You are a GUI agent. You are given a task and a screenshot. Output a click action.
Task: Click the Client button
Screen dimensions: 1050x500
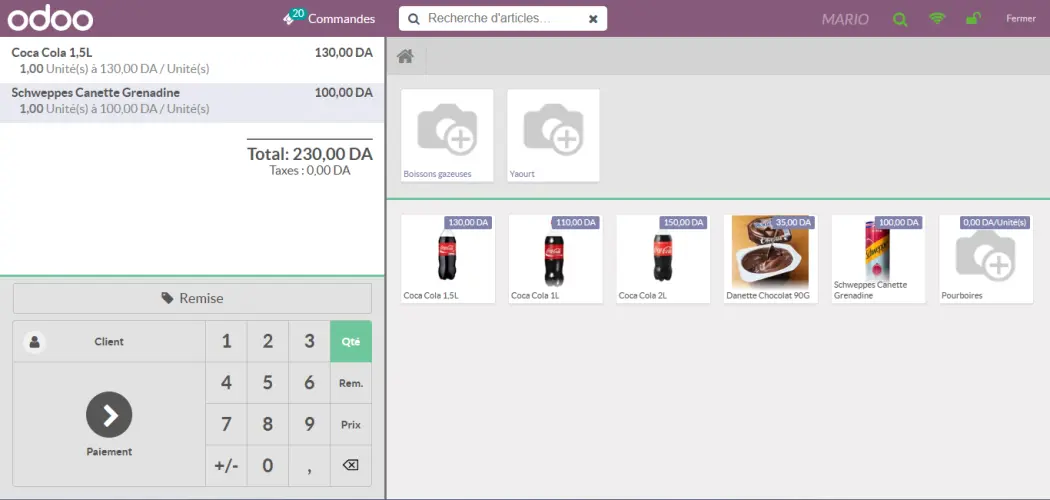109,341
